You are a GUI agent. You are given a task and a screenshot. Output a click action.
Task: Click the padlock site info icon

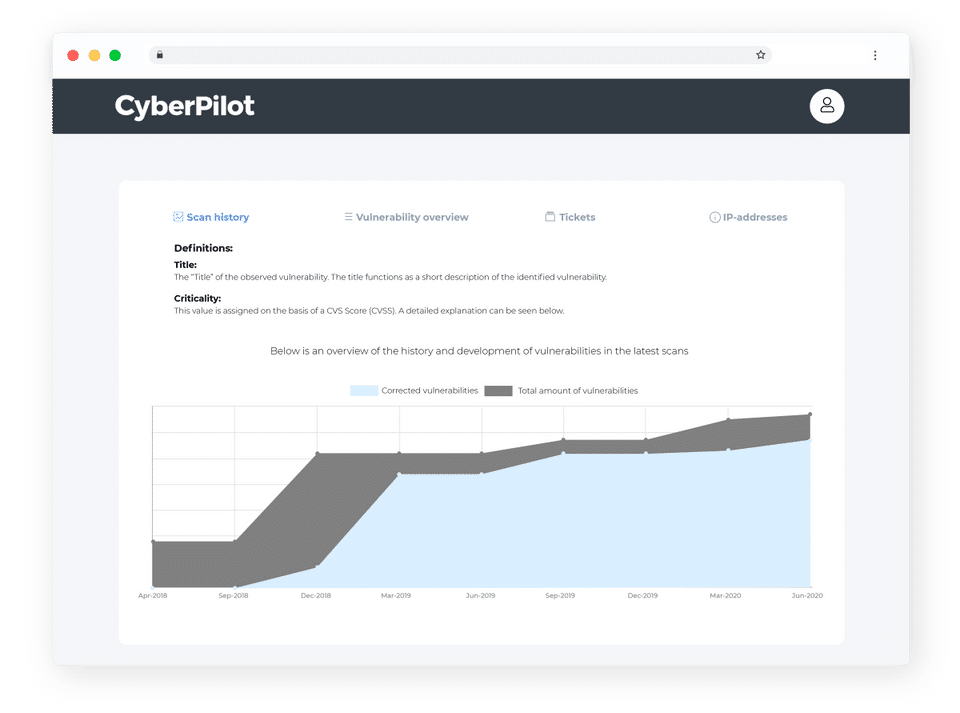click(x=160, y=55)
